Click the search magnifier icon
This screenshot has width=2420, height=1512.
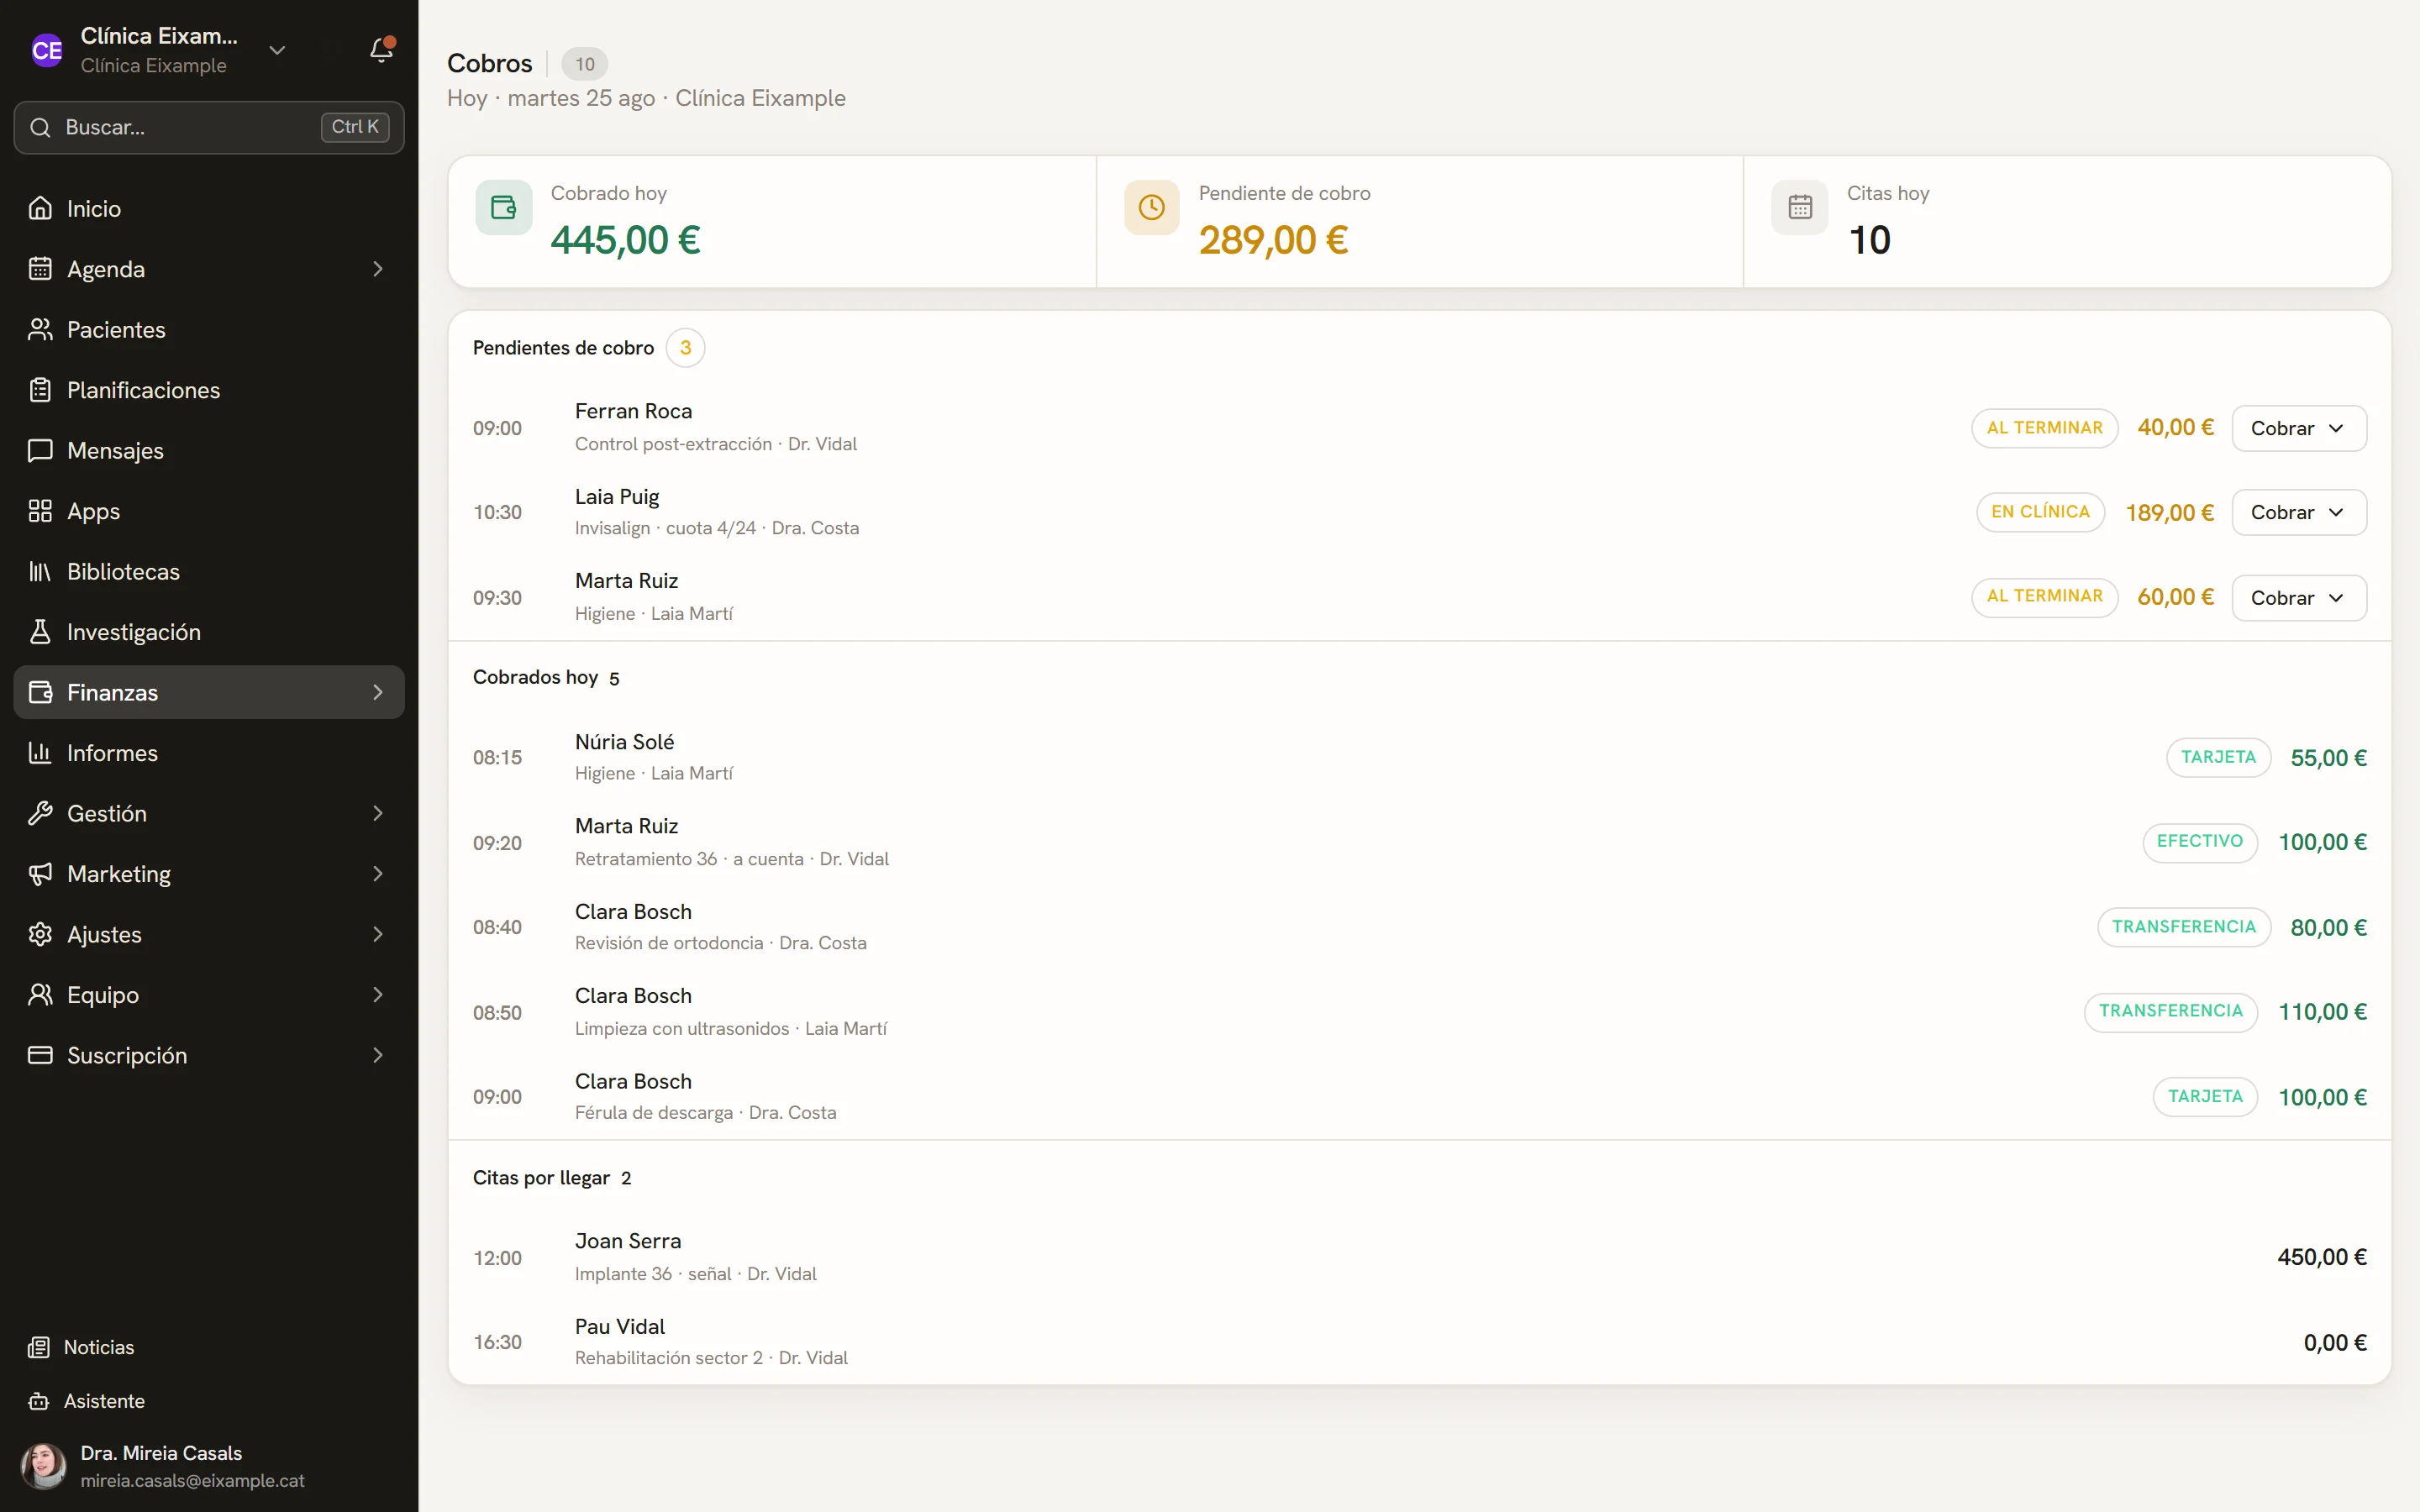pos(40,127)
